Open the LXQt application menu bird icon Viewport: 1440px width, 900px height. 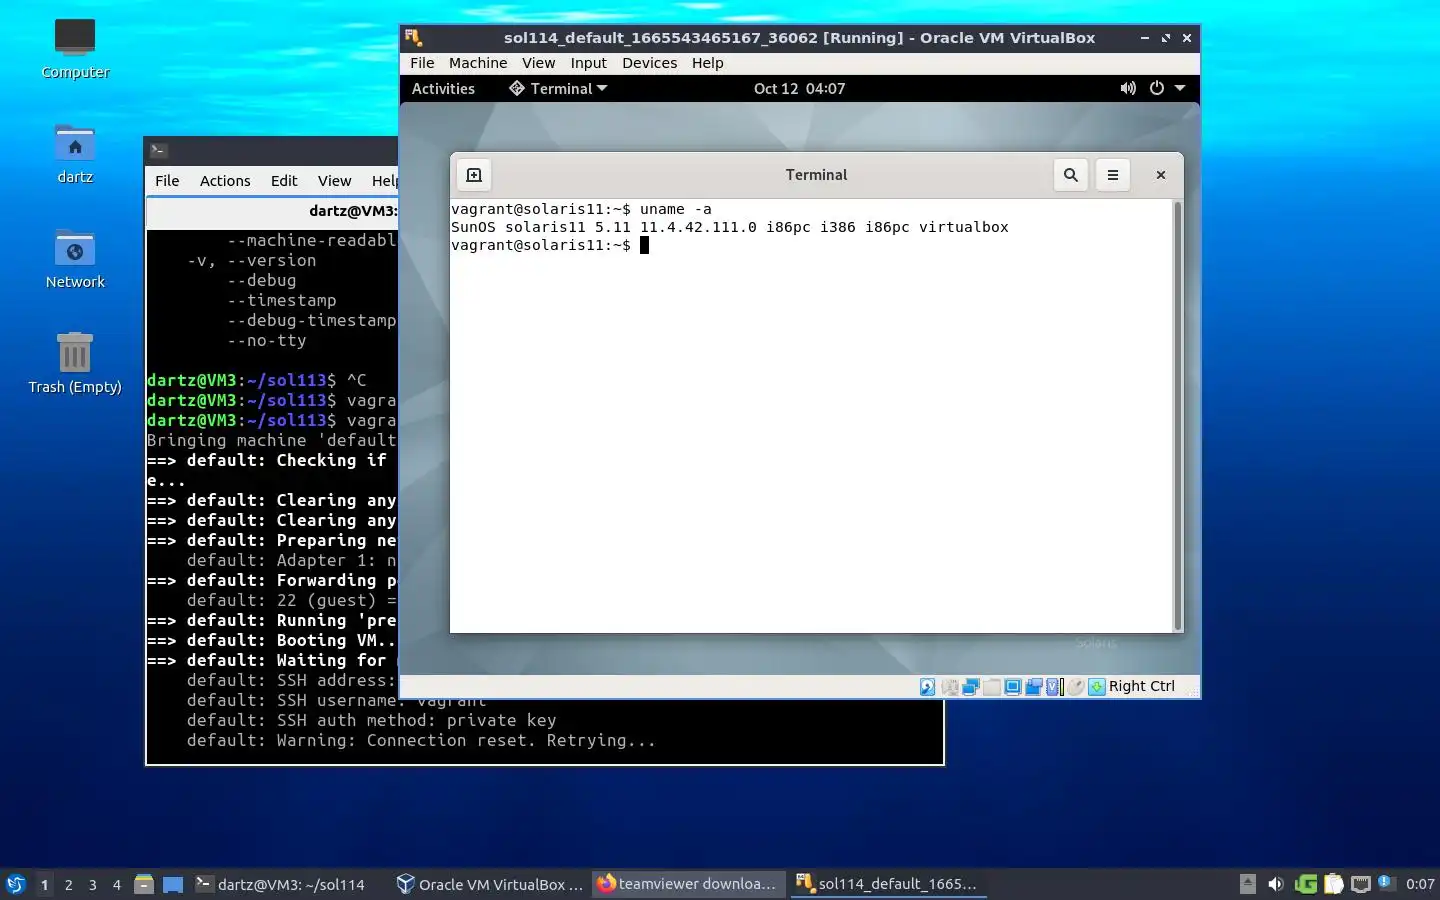point(16,884)
